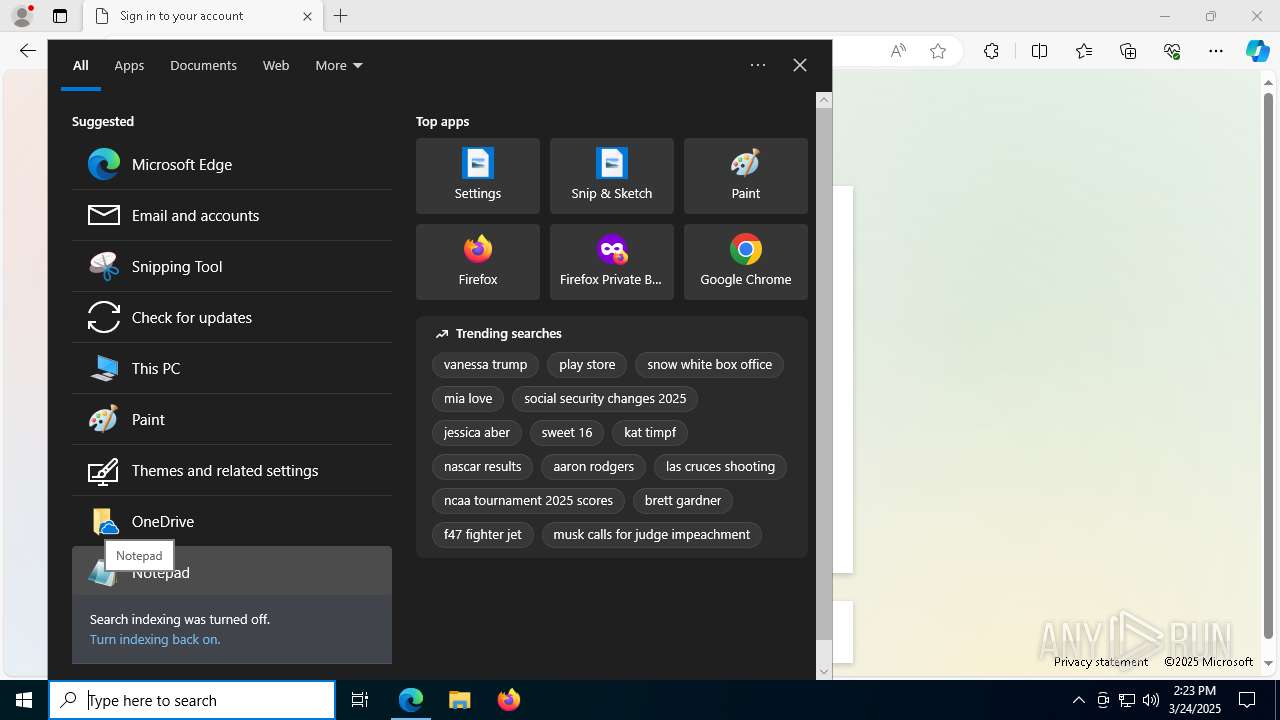Search trending las cruces shooting
The width and height of the screenshot is (1280, 720).
[x=720, y=467]
